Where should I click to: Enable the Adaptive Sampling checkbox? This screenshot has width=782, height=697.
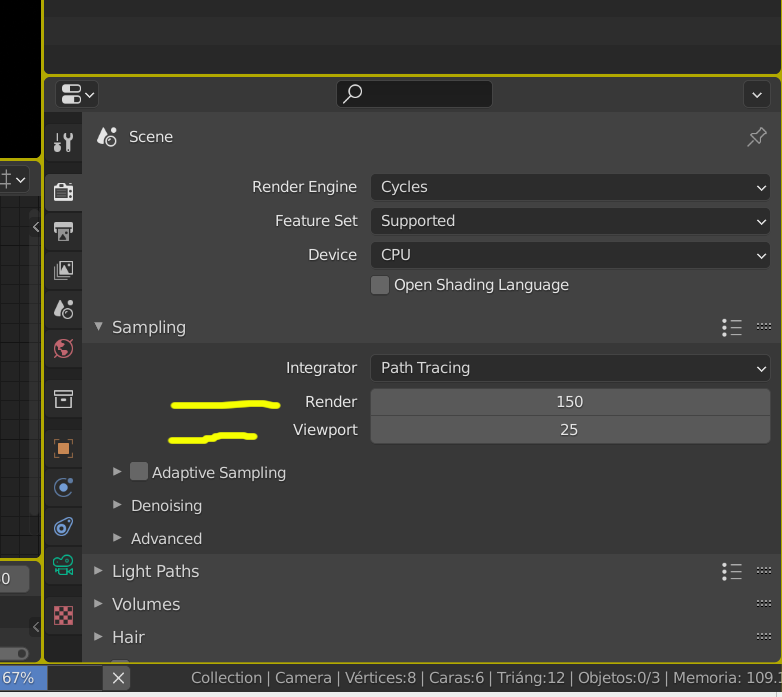coord(139,471)
